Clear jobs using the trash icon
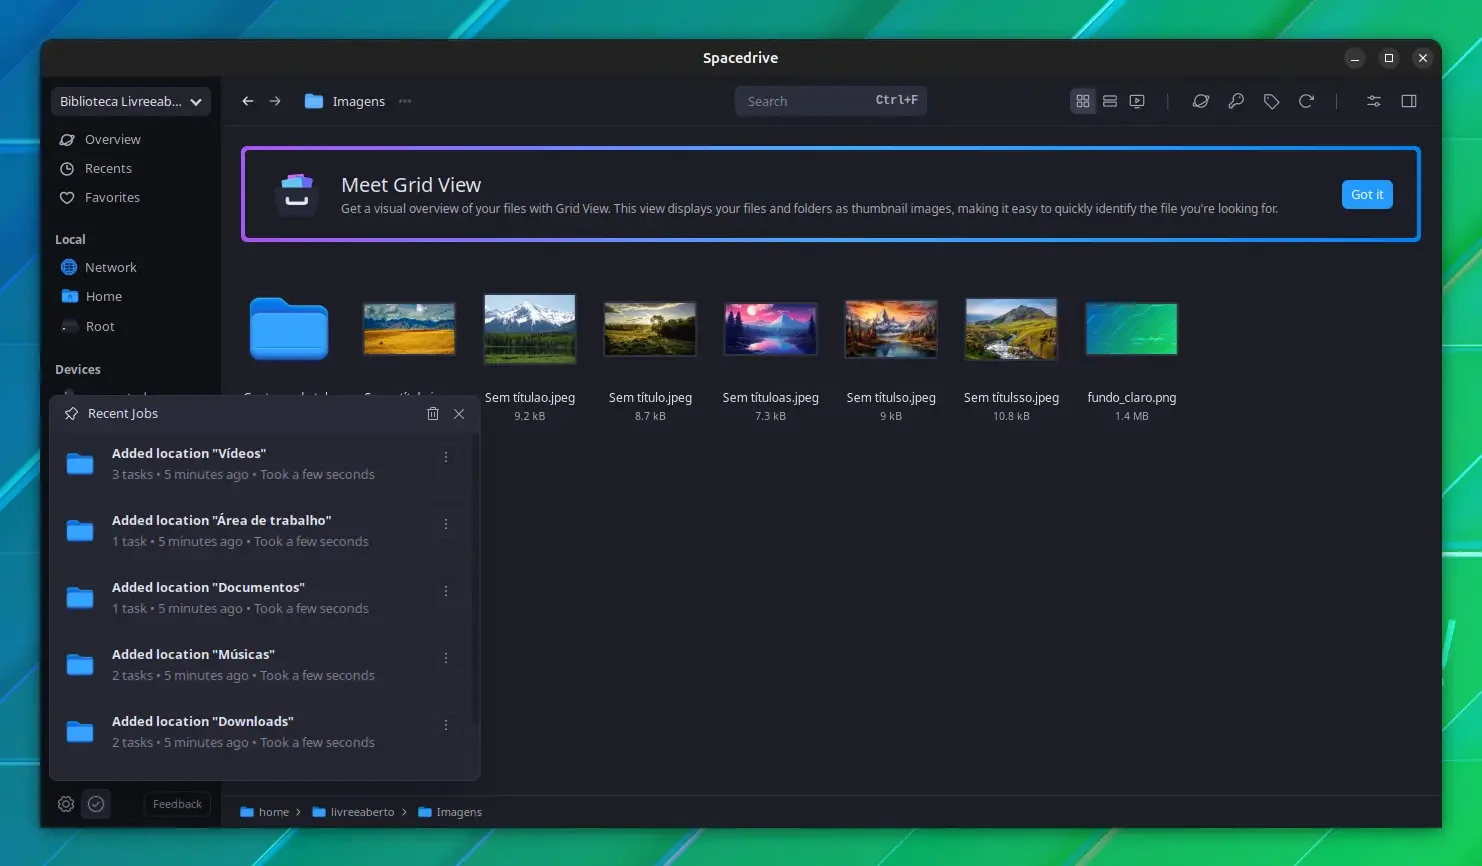The image size is (1482, 866). click(433, 413)
